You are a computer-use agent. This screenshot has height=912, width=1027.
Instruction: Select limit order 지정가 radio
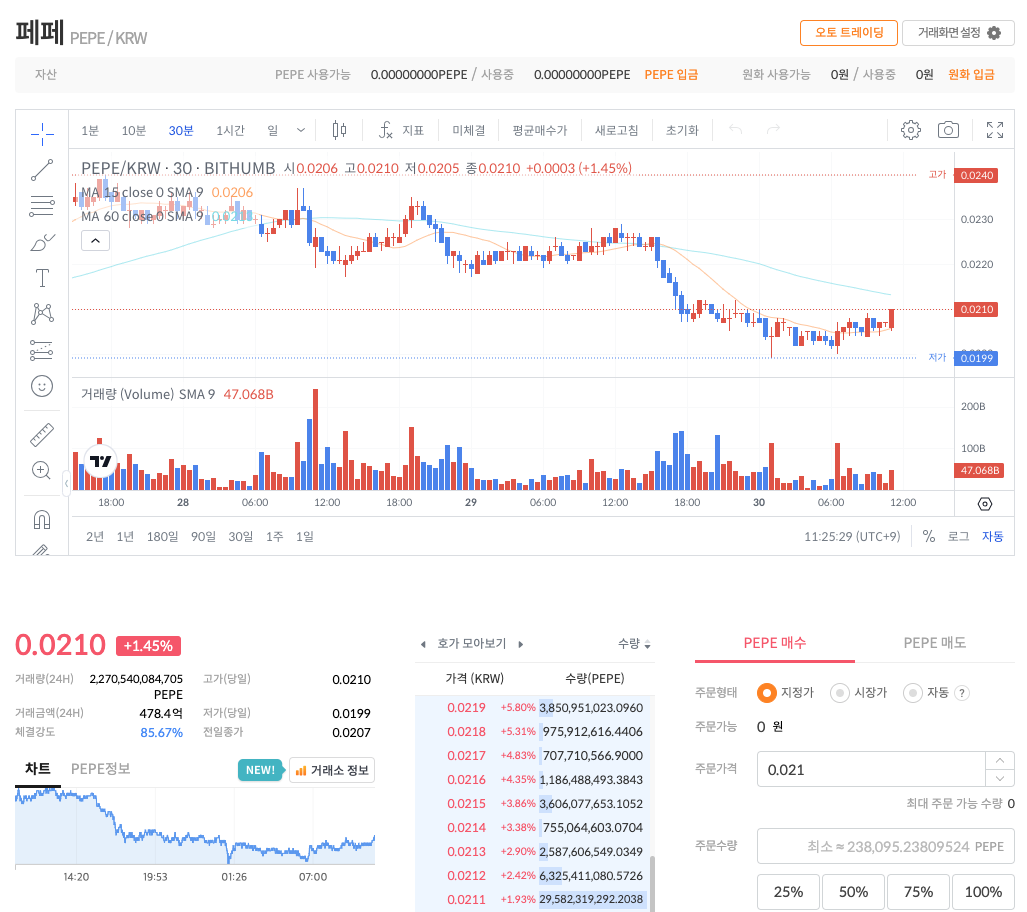pos(766,693)
